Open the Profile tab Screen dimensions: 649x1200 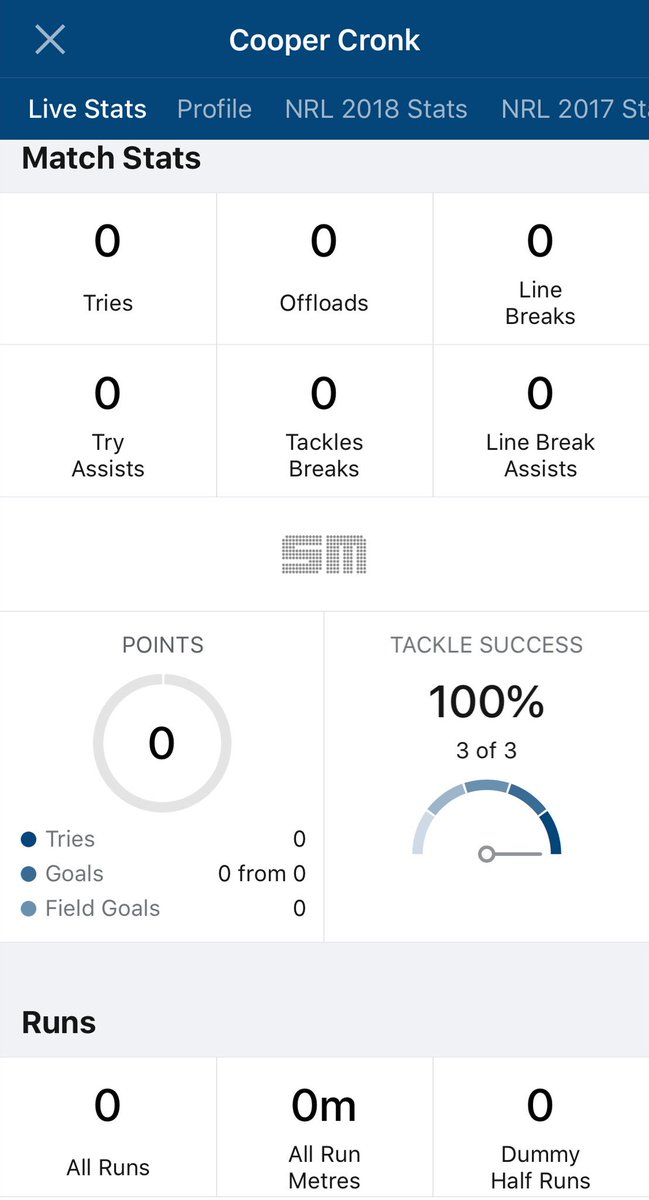[214, 109]
